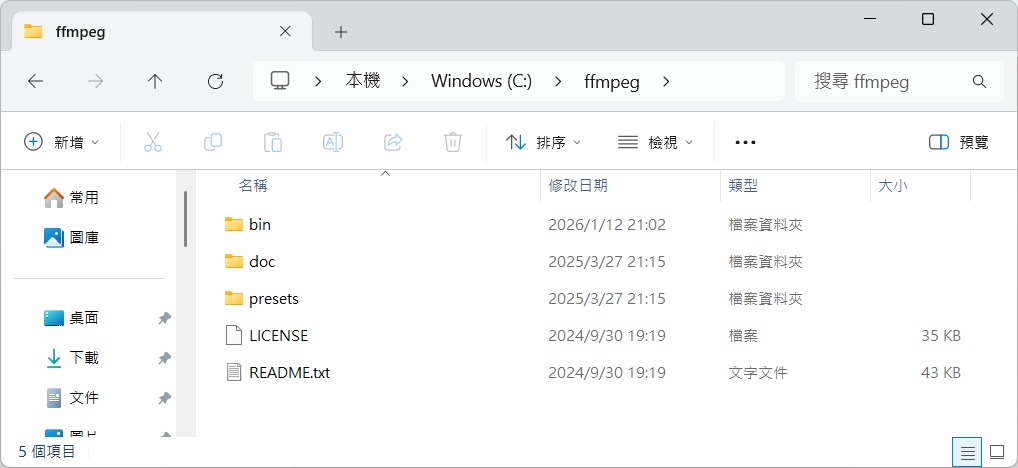Open the 排序 sort dropdown
The width and height of the screenshot is (1018, 468).
click(x=544, y=142)
